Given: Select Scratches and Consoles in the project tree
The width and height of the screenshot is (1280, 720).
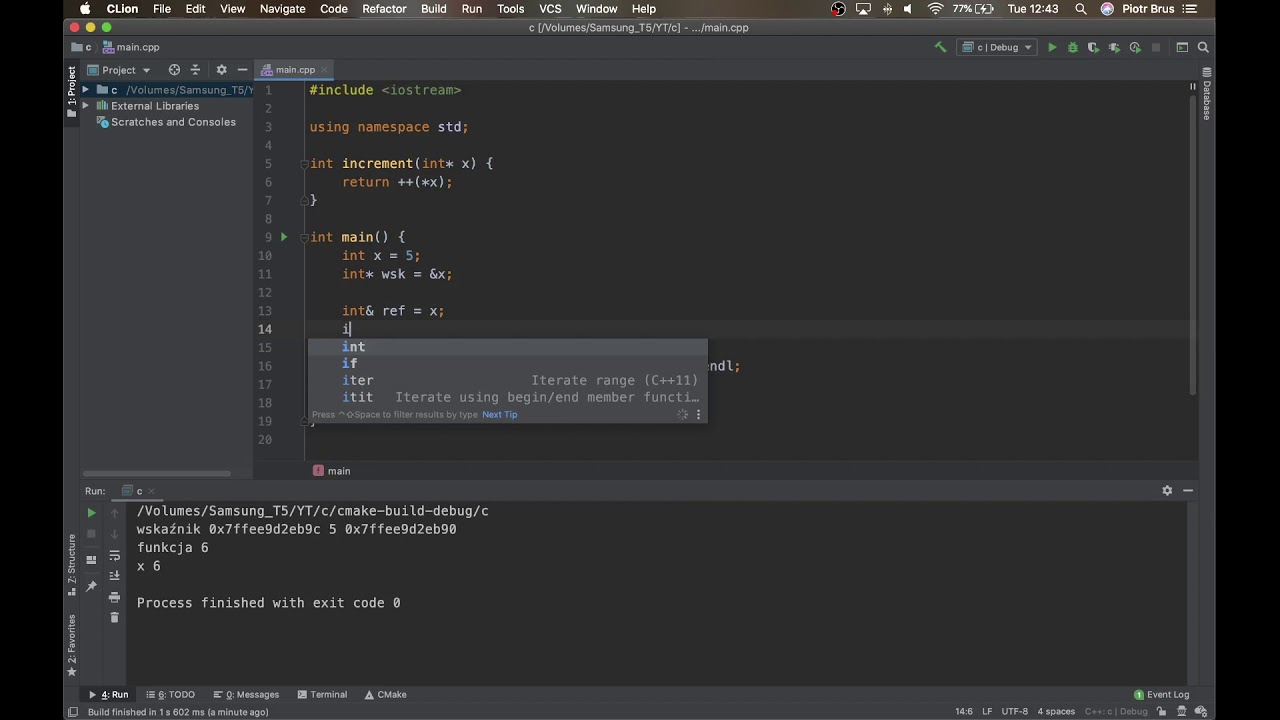Looking at the screenshot, I should (166, 122).
